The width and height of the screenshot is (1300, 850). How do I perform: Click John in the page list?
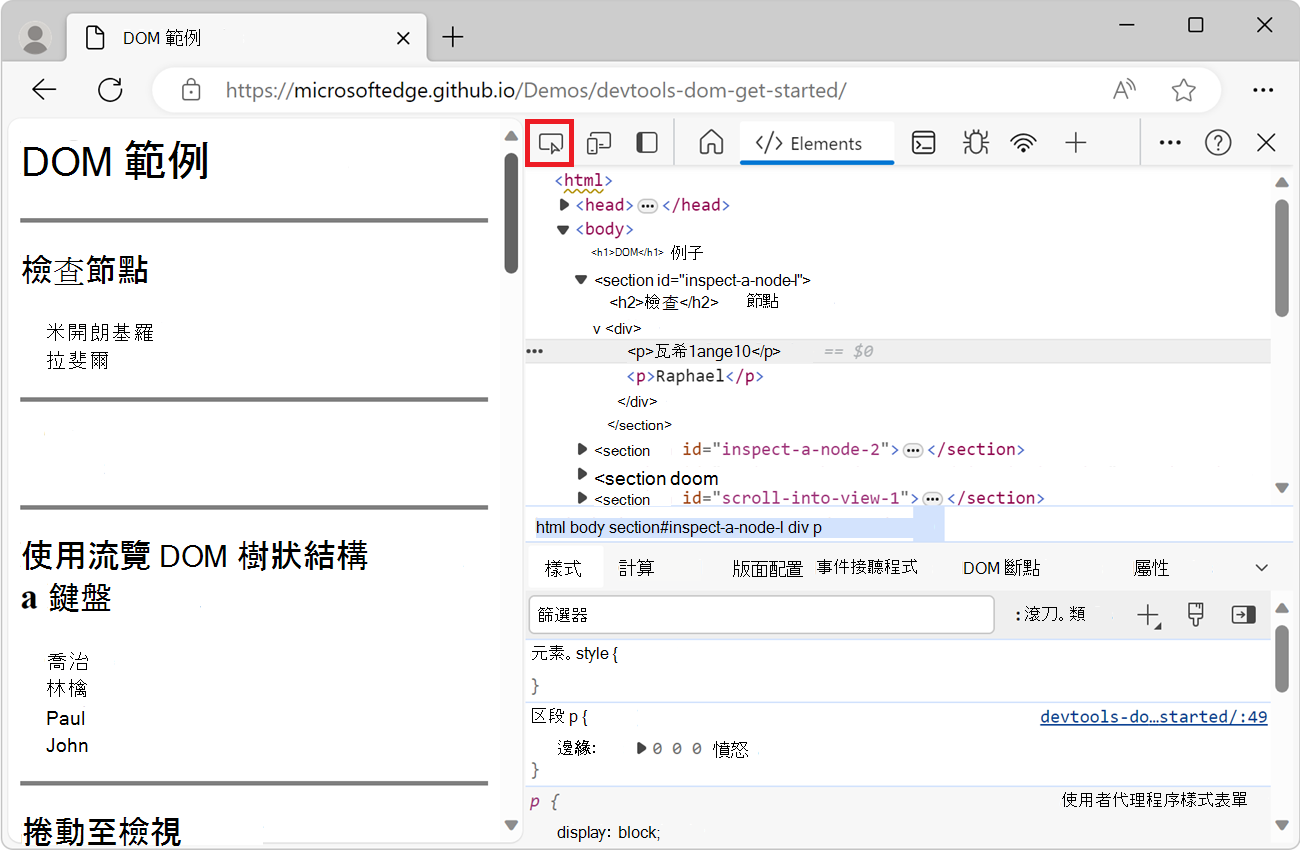pyautogui.click(x=67, y=745)
